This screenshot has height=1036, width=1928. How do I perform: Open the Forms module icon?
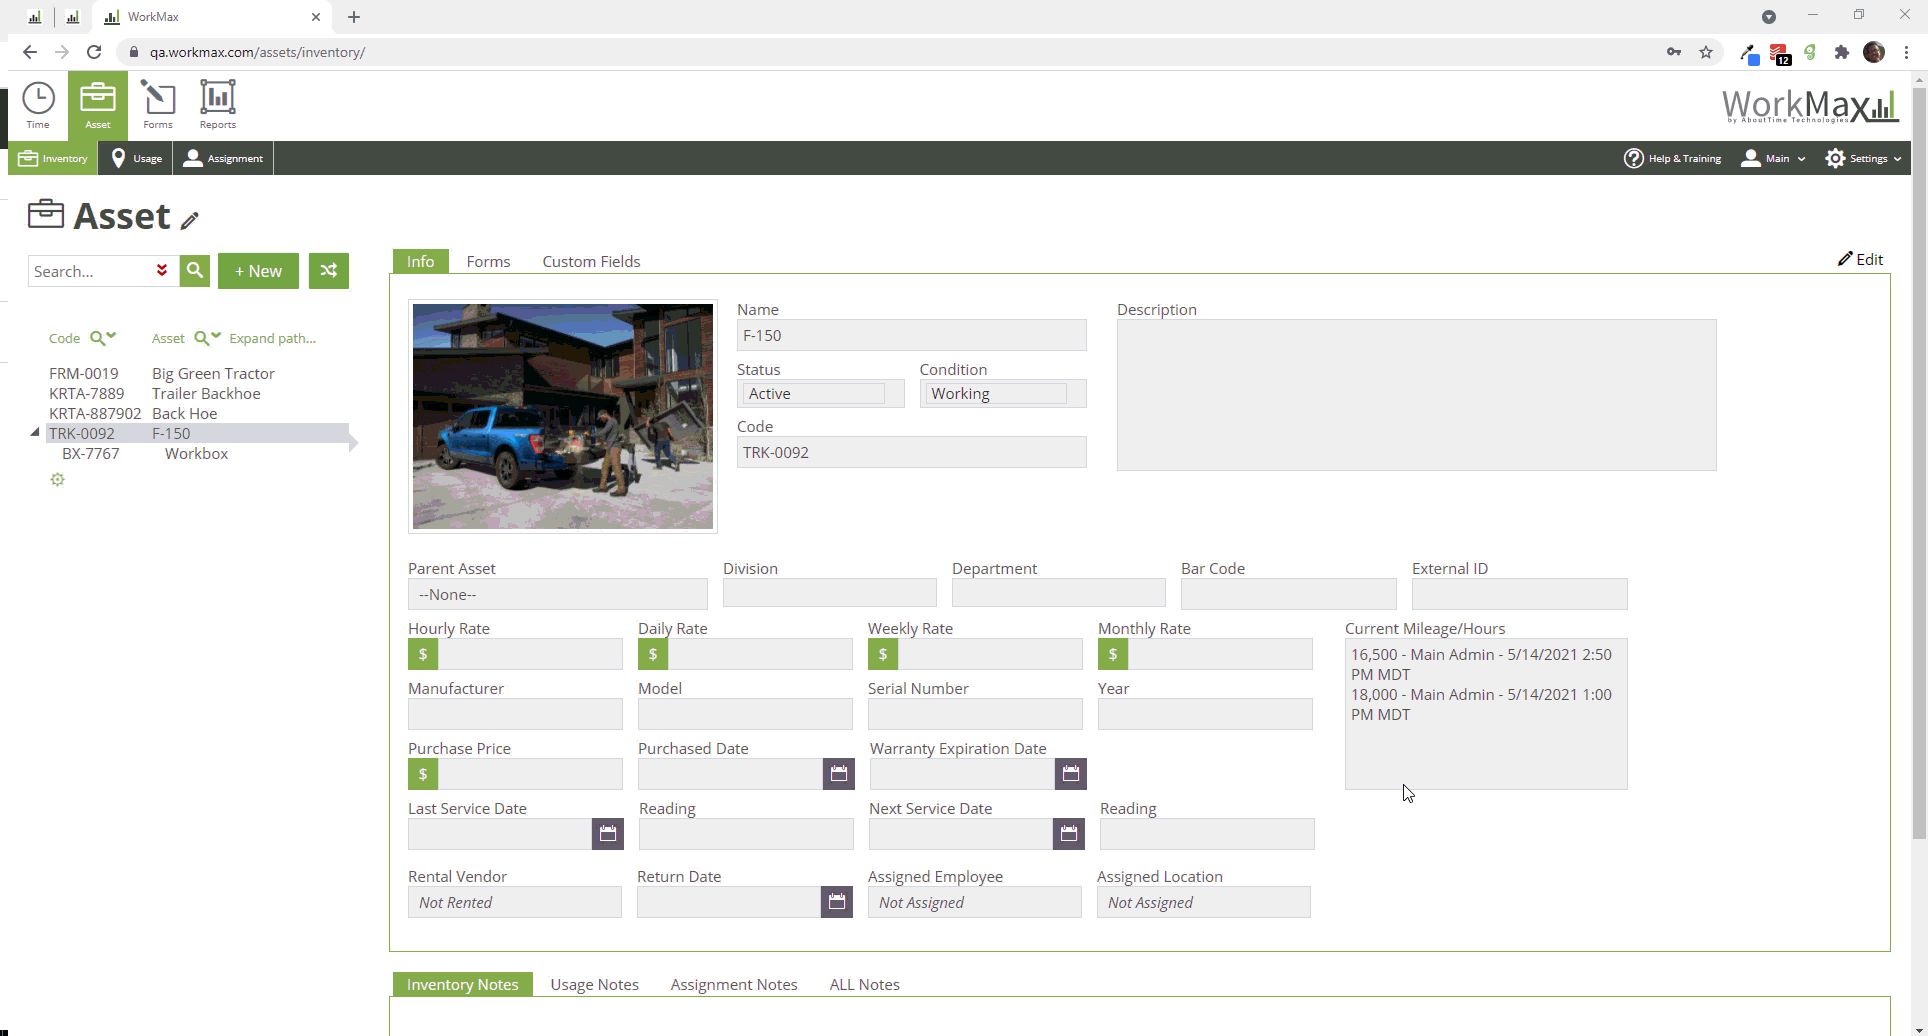pos(158,105)
